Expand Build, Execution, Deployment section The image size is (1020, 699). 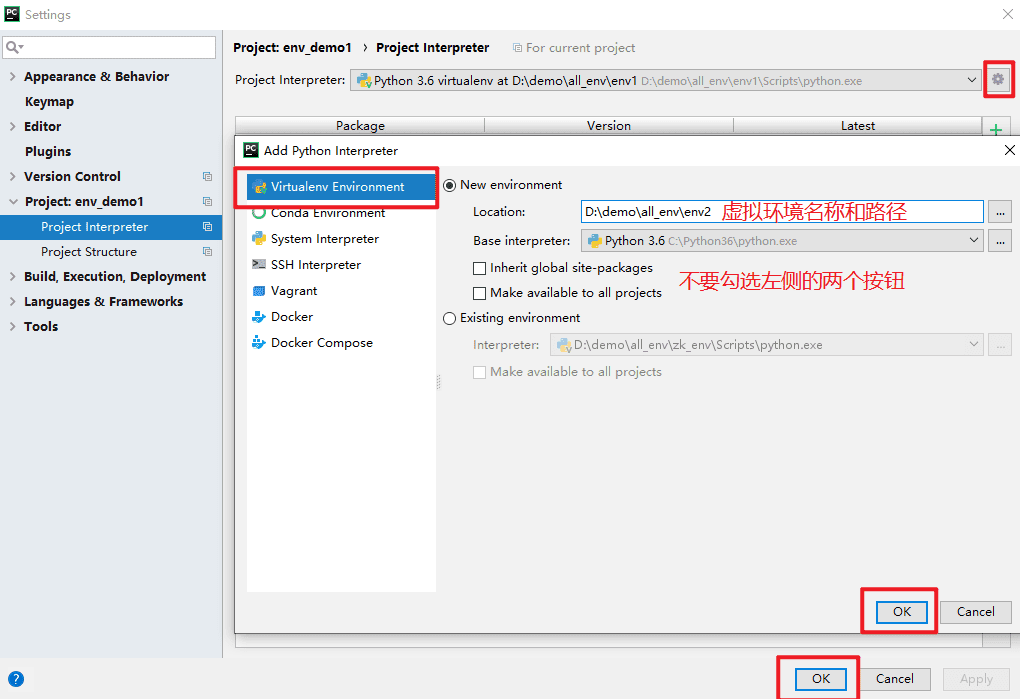click(12, 276)
